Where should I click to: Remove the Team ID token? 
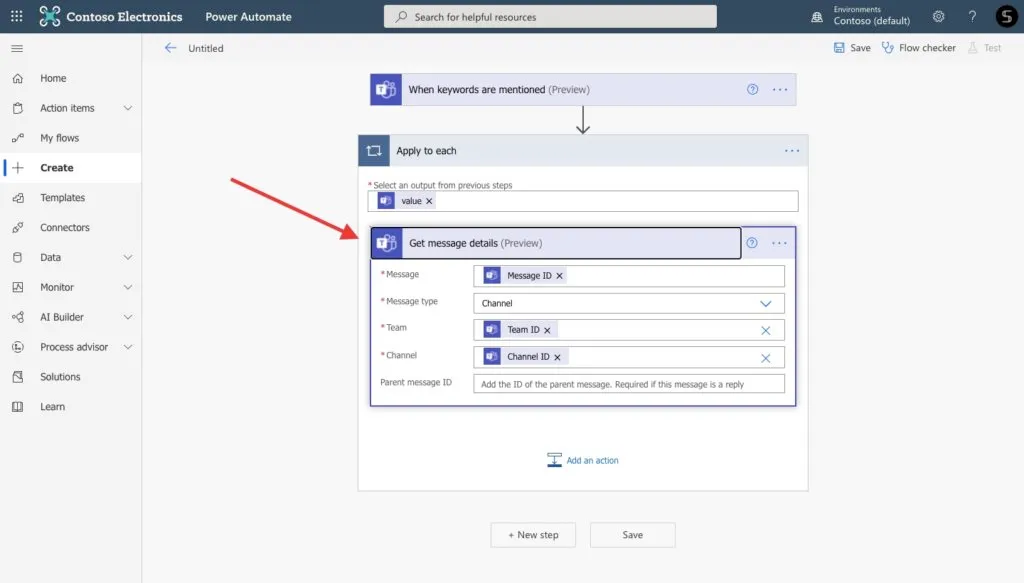coord(547,330)
